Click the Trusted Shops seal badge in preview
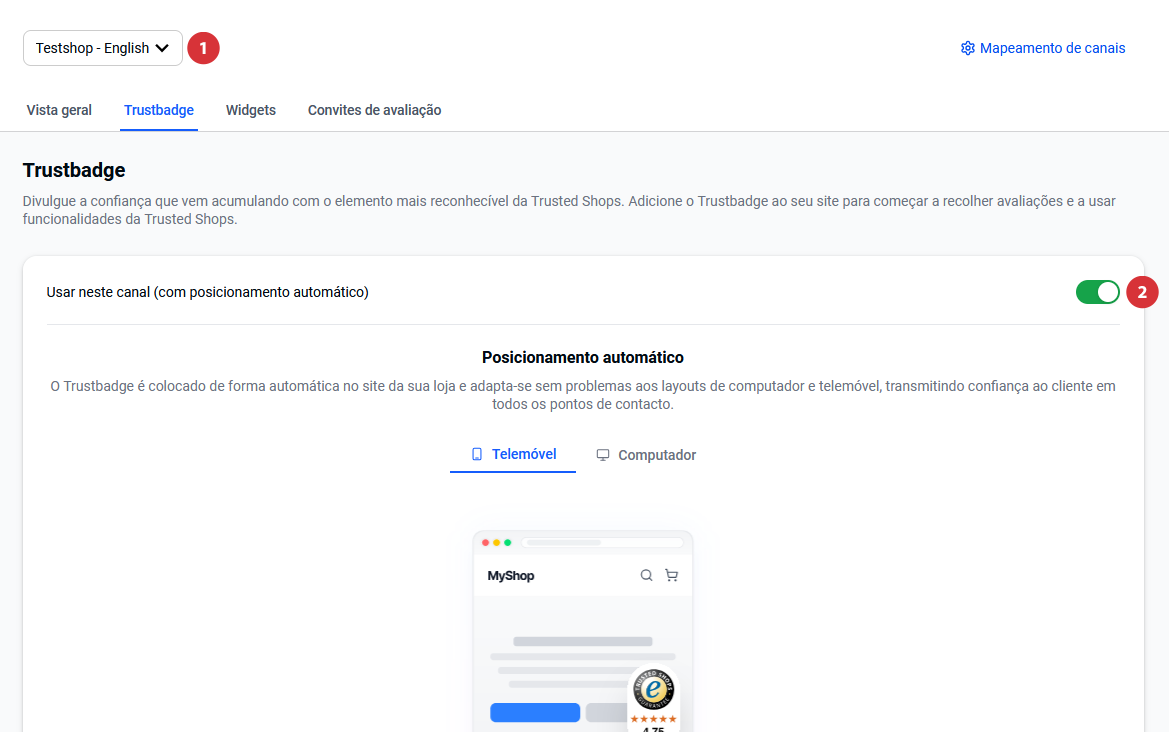 (654, 690)
